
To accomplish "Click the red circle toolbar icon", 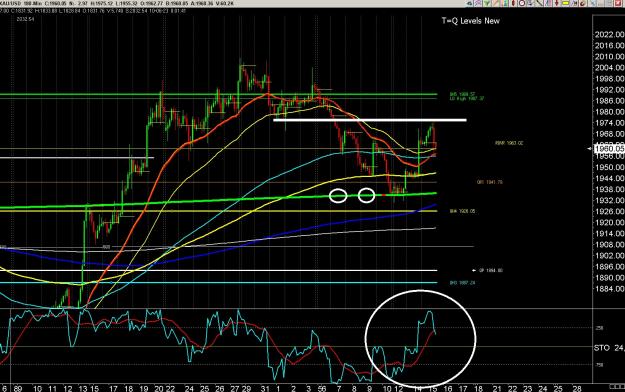I will (522, 3).
